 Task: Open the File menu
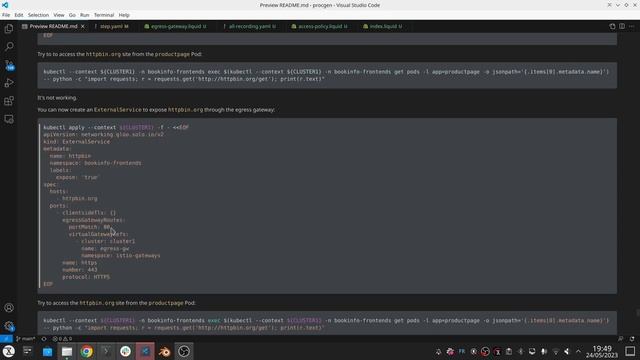(6, 15)
